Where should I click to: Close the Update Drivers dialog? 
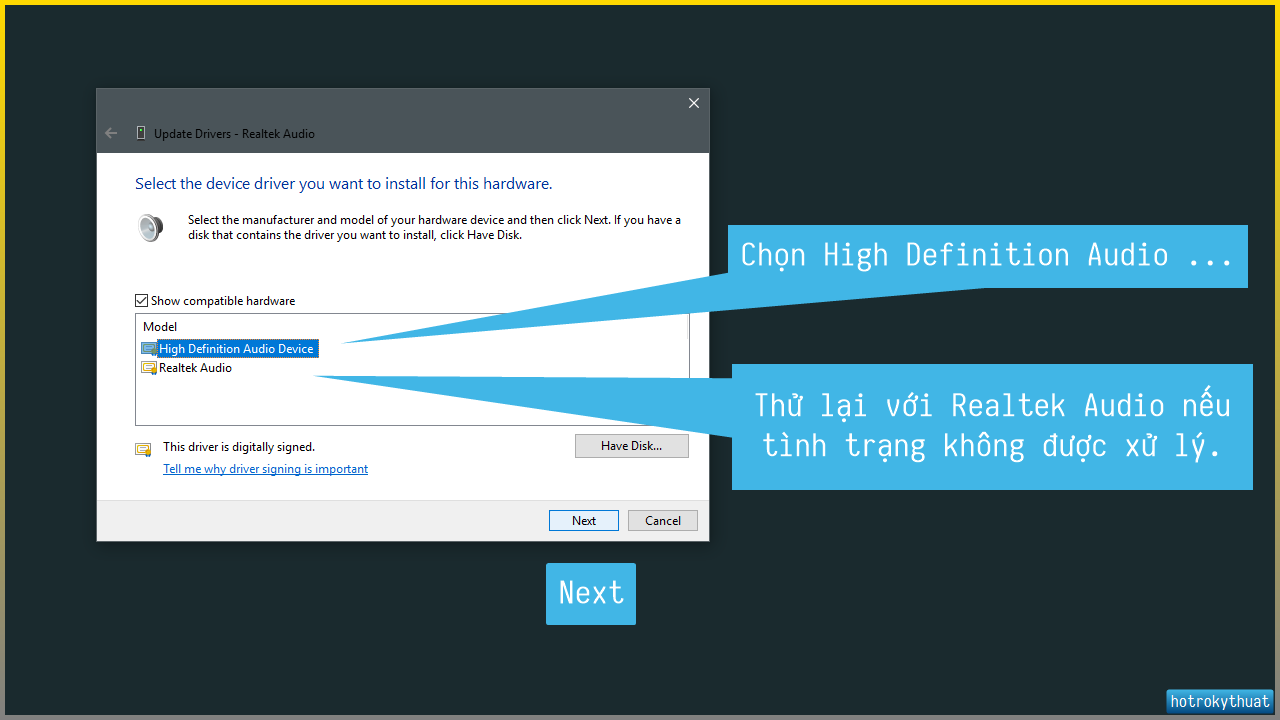(x=694, y=103)
